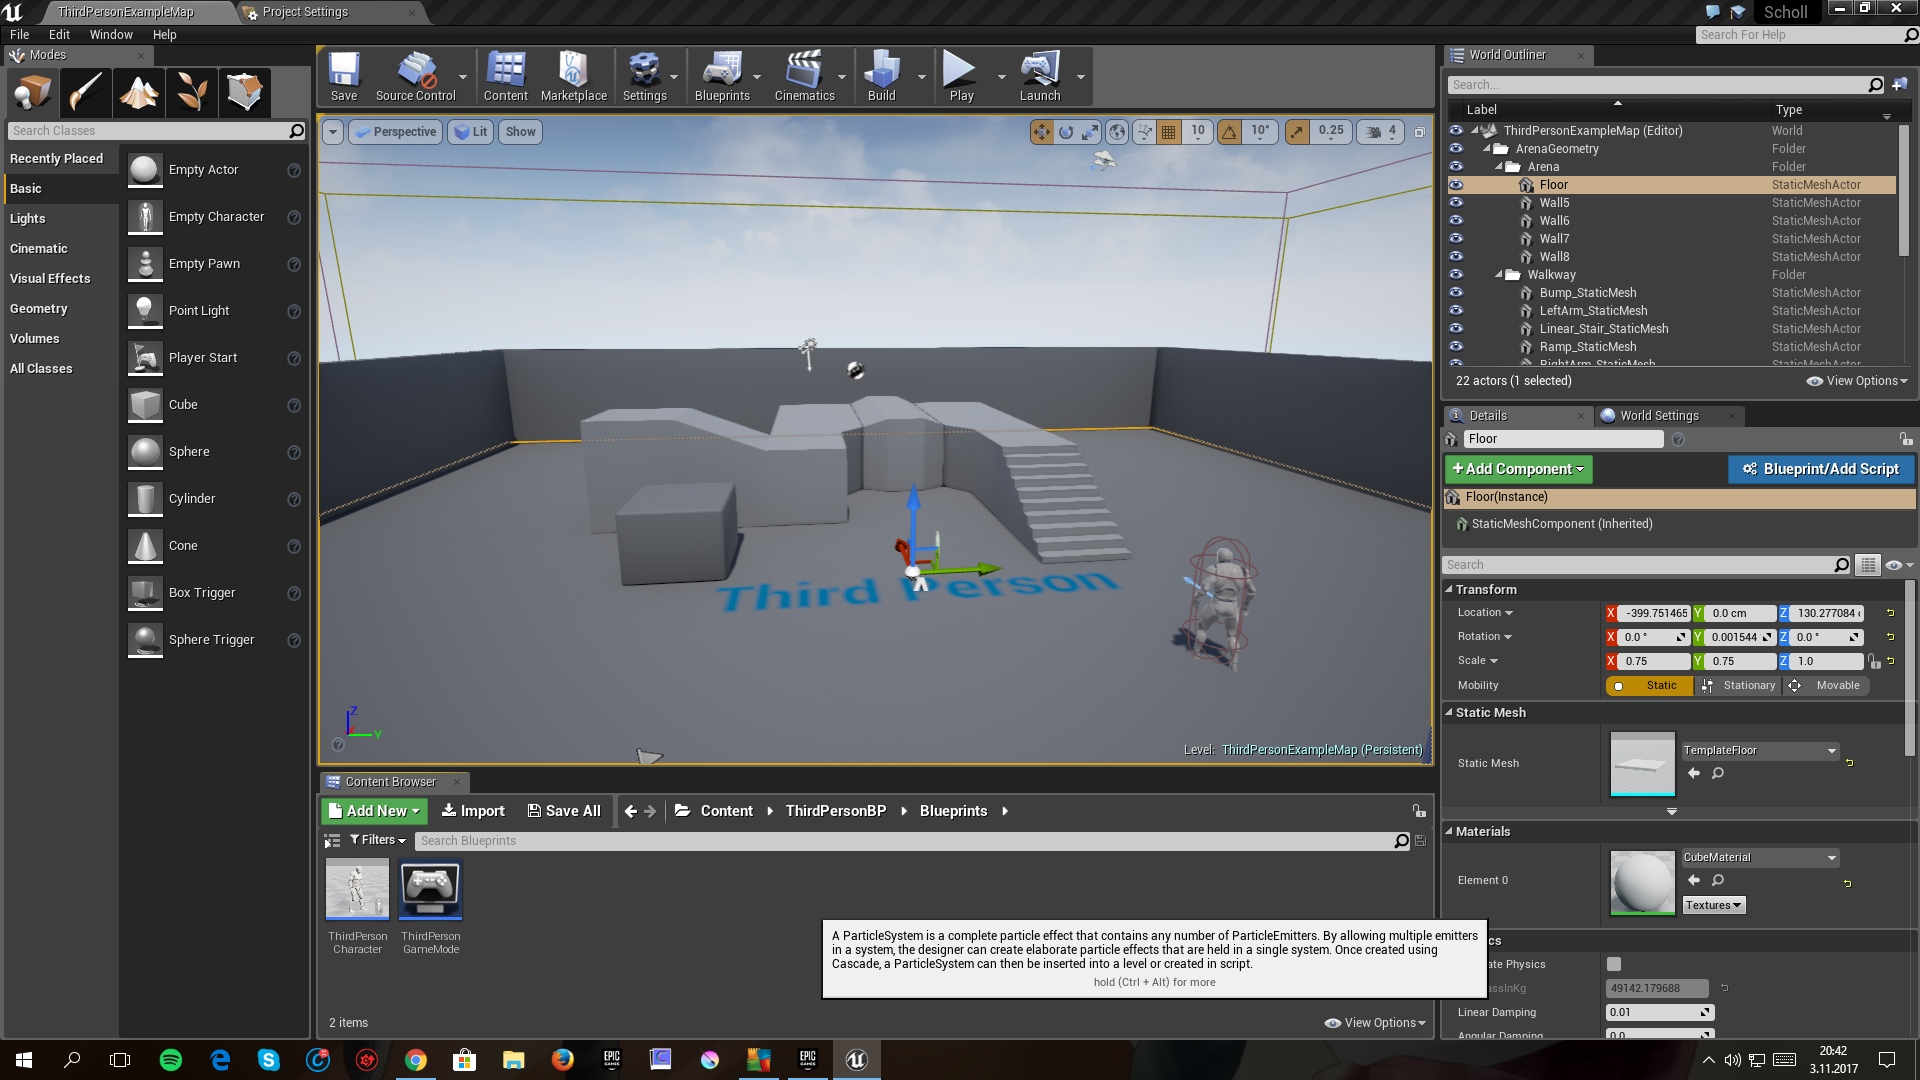Open the CubeMaterial dropdown

click(x=1760, y=858)
